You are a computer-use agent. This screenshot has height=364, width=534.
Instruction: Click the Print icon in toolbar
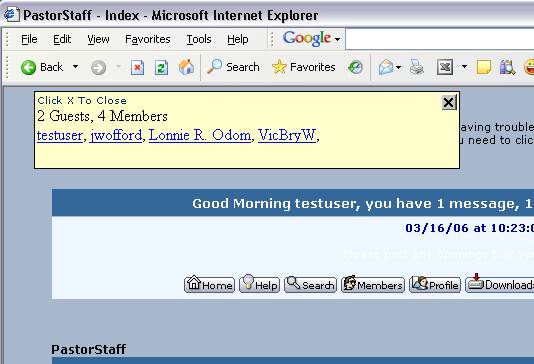click(x=416, y=67)
